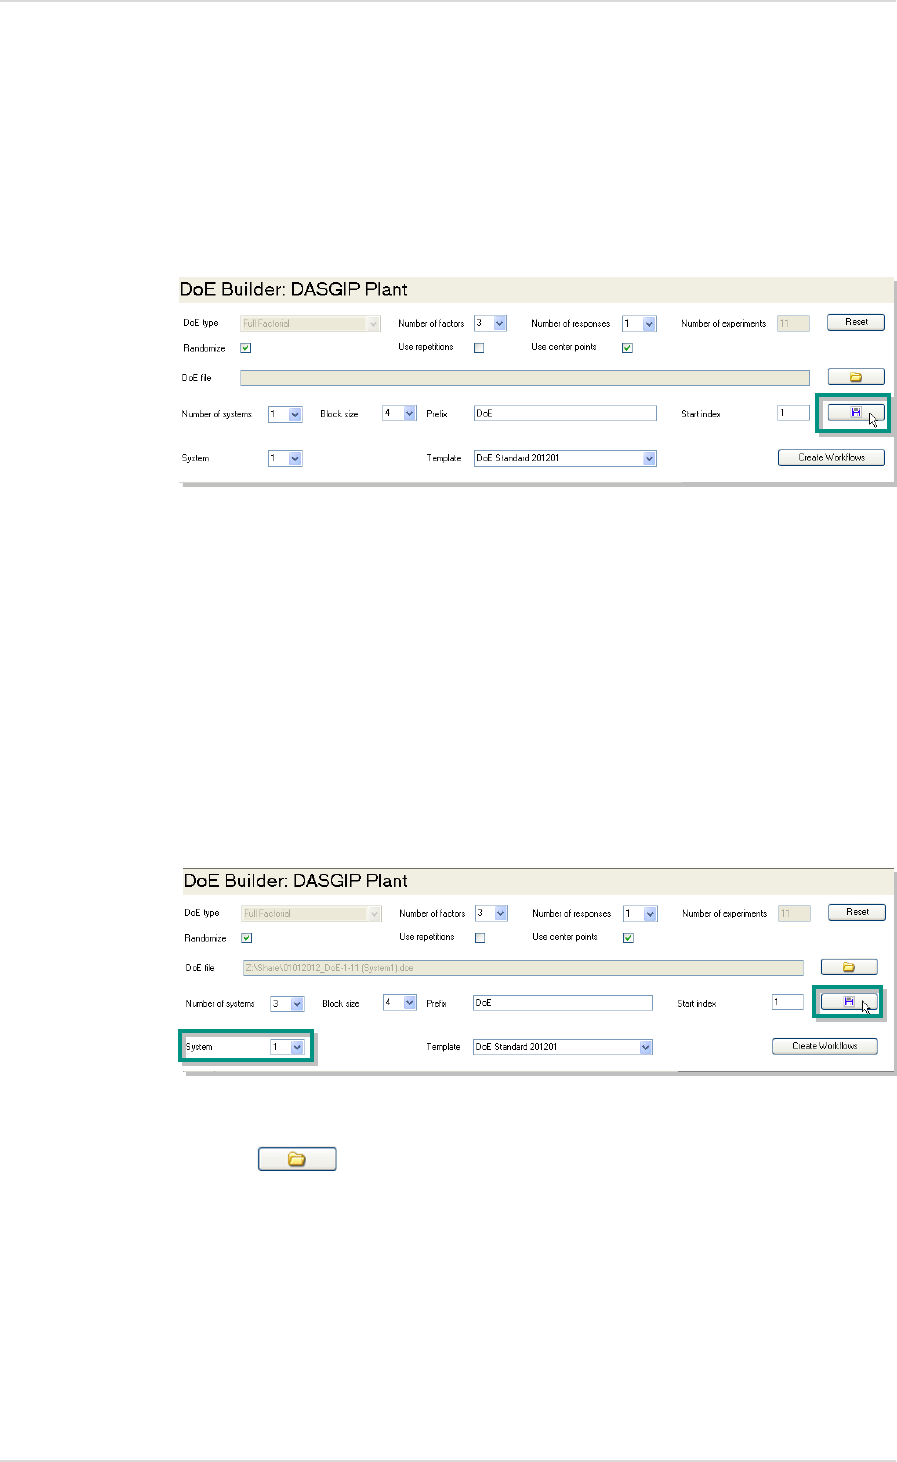The width and height of the screenshot is (897, 1462).
Task: Click Prefix field in upper DoE Builder
Action: click(565, 413)
